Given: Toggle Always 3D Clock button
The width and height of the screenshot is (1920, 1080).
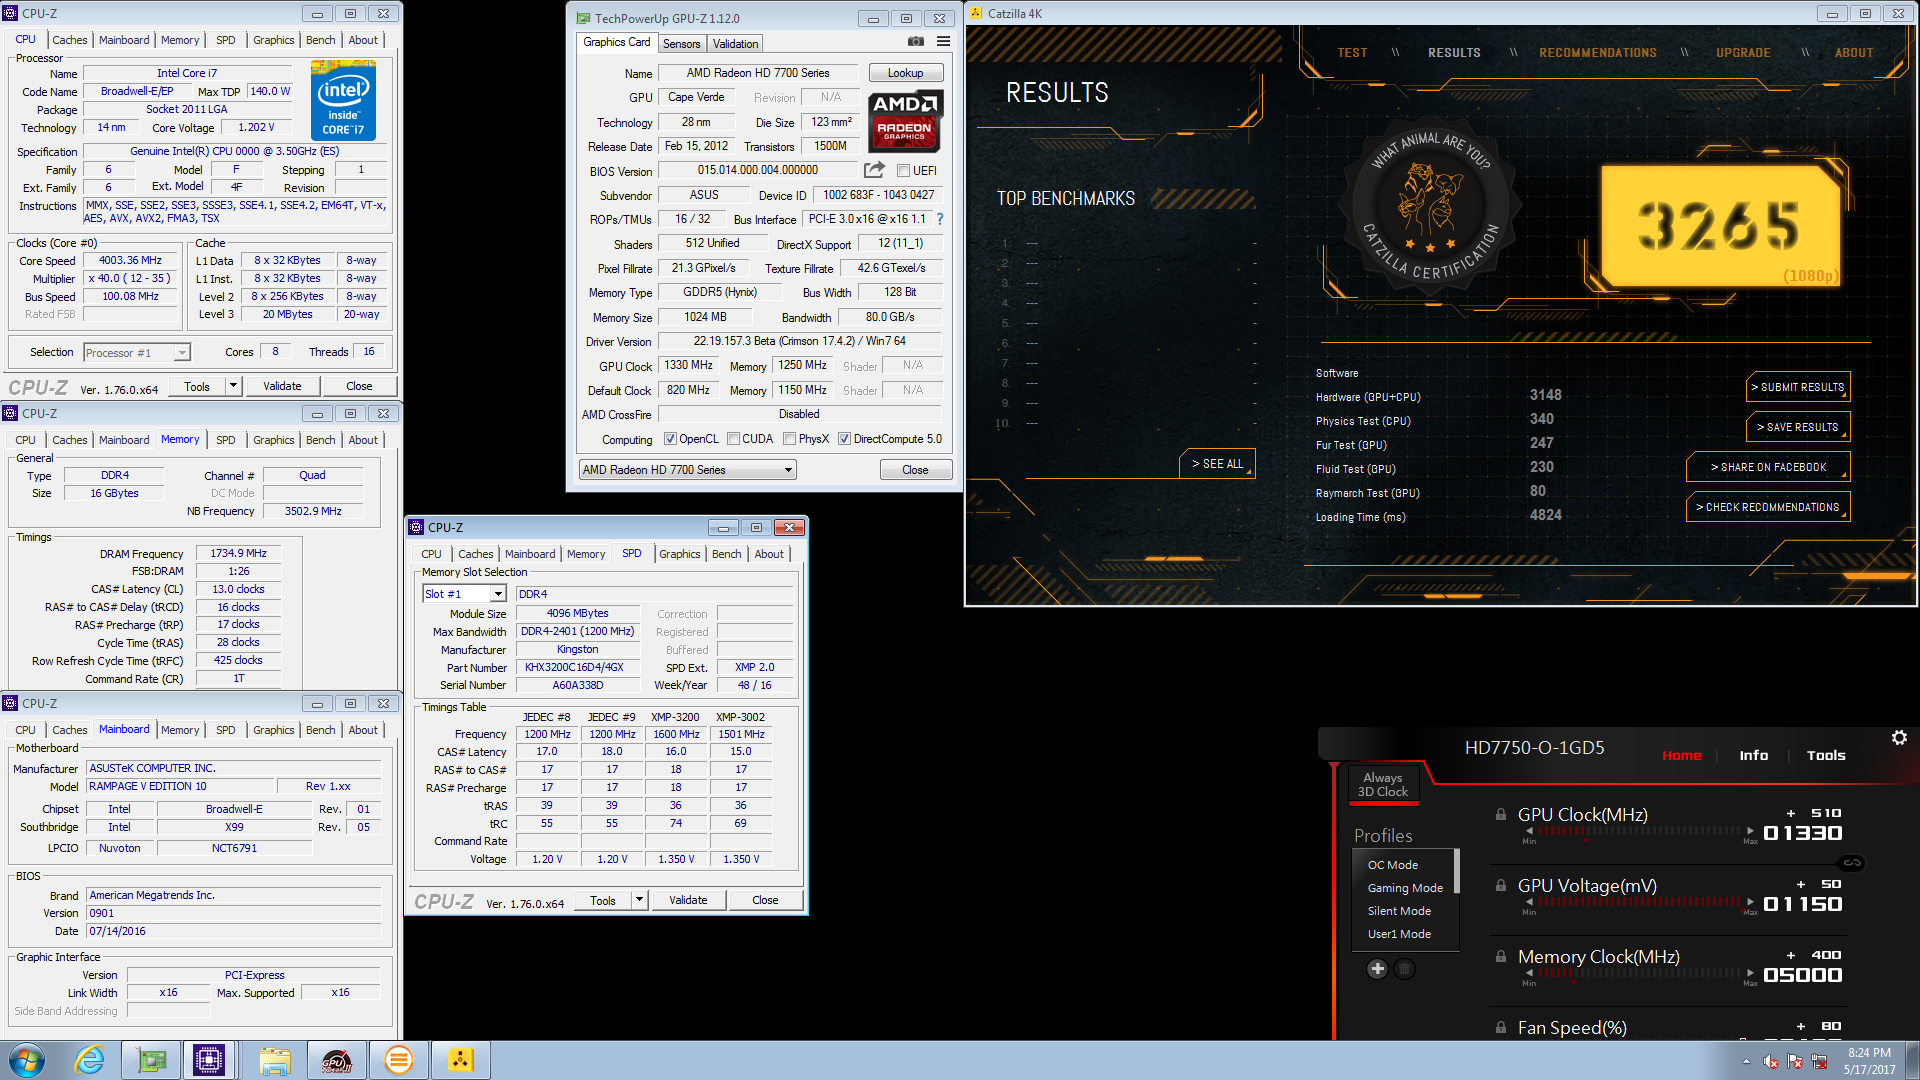Looking at the screenshot, I should [1383, 784].
